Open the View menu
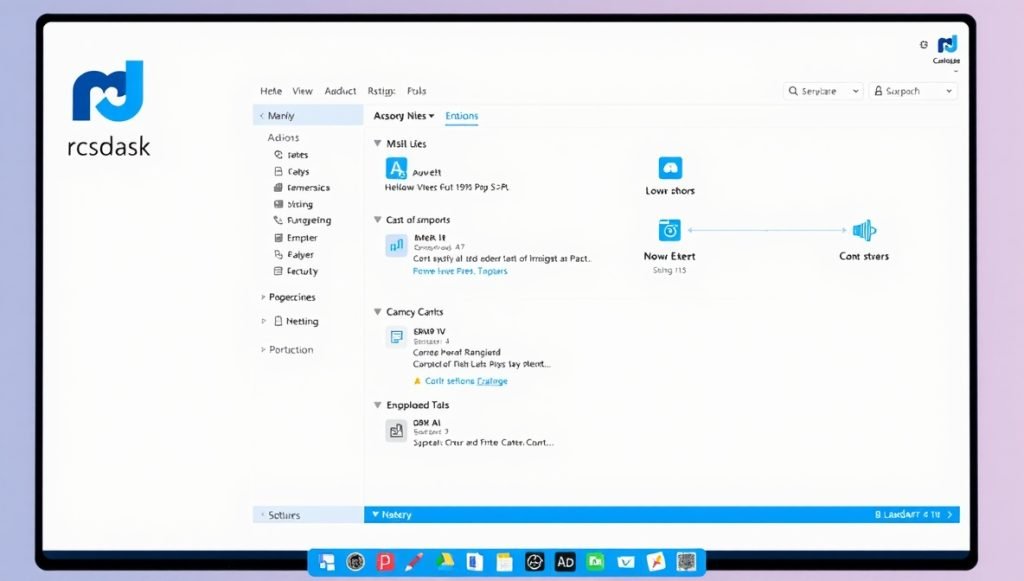The height and width of the screenshot is (581, 1024). click(302, 91)
